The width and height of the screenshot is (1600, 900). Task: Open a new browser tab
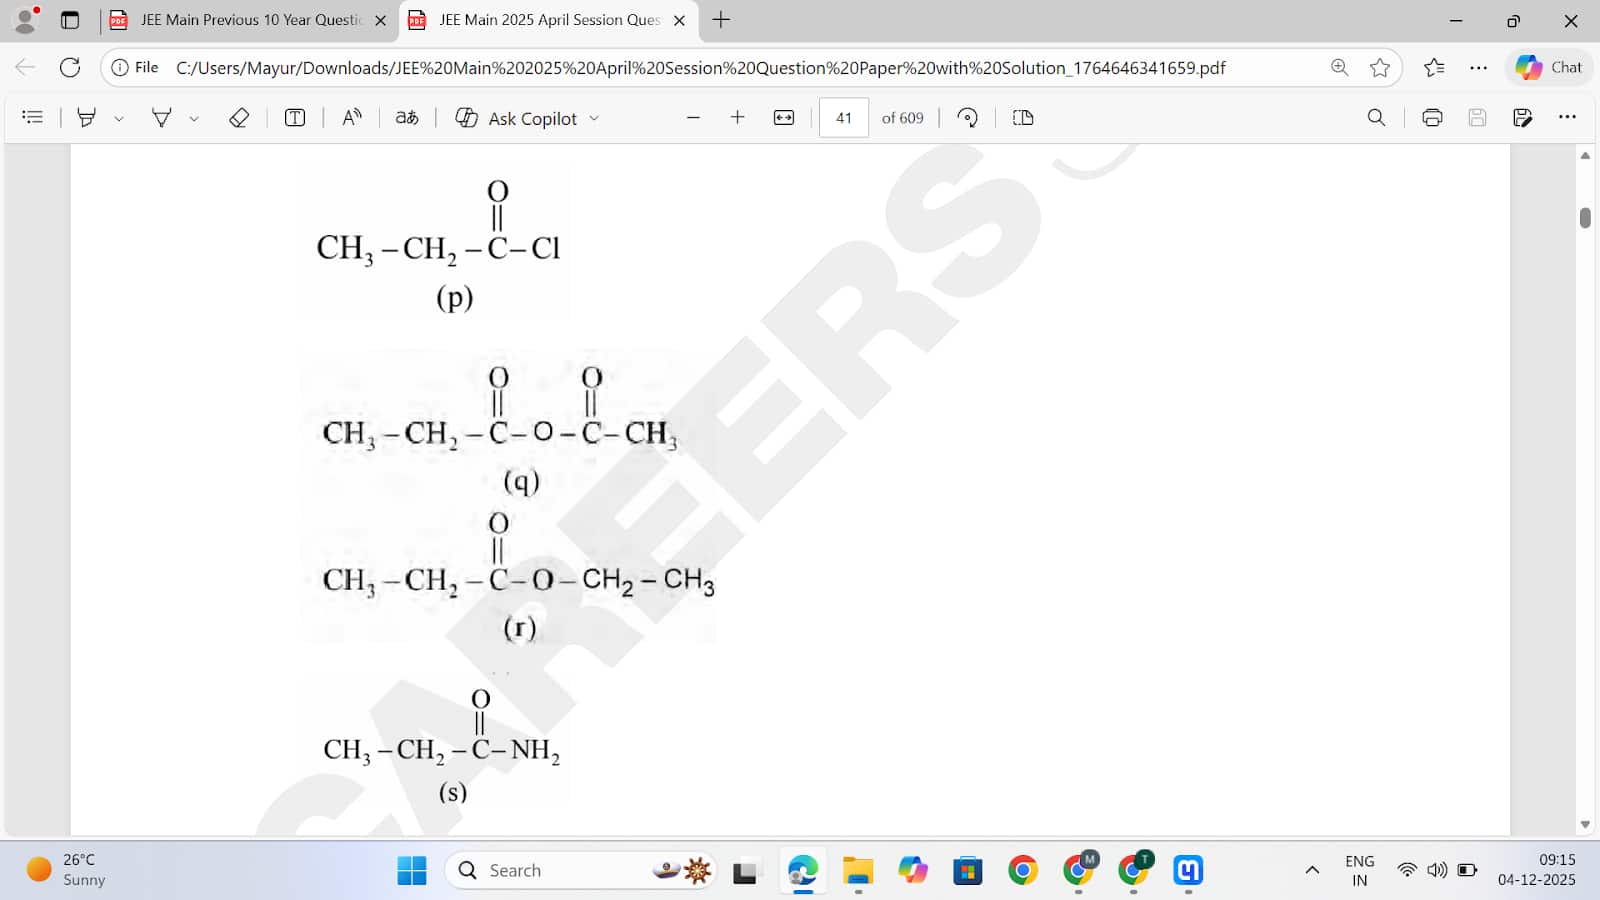click(721, 20)
